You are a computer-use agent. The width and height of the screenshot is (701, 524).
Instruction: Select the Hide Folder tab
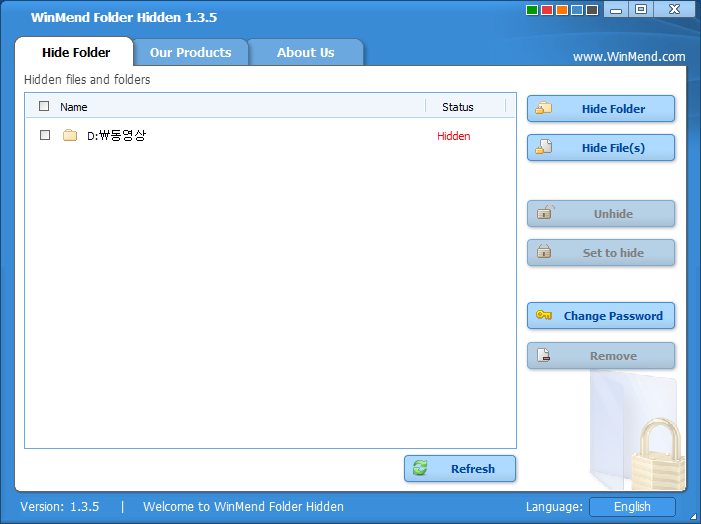[x=76, y=52]
